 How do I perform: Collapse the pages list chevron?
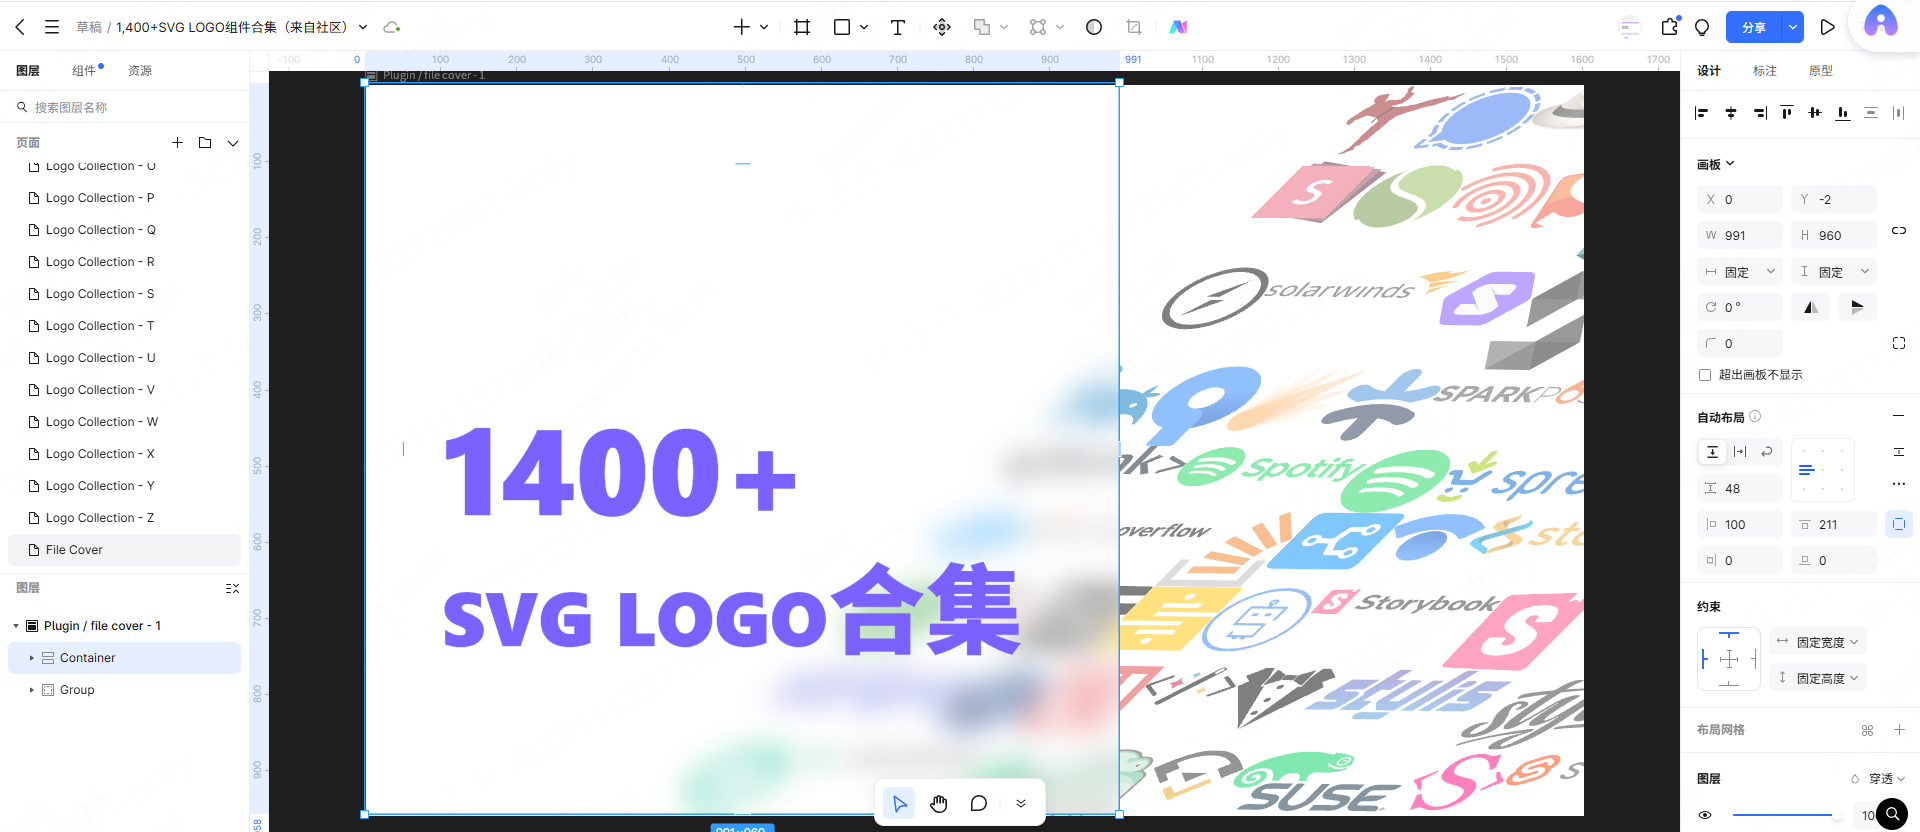[x=233, y=143]
